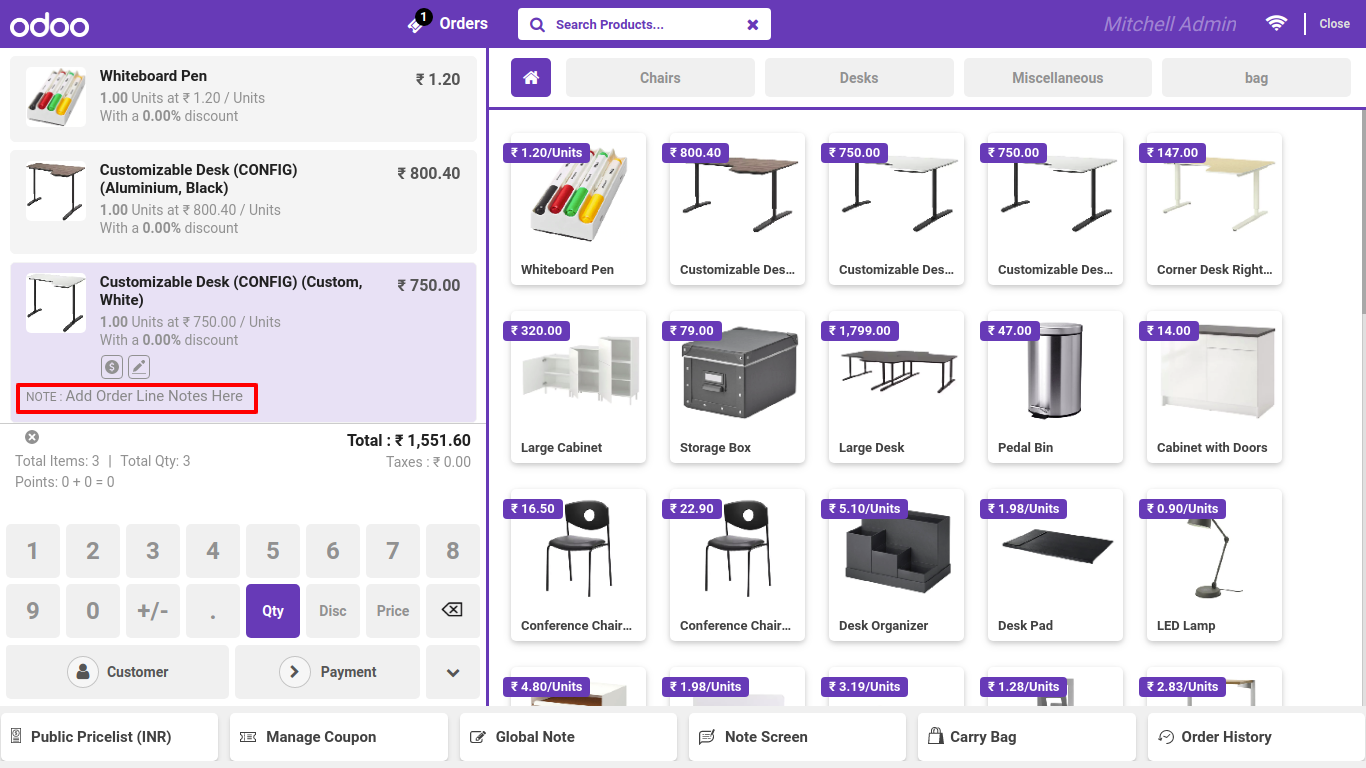Tap numpad key 8
Screen dimensions: 1366x768
point(453,551)
